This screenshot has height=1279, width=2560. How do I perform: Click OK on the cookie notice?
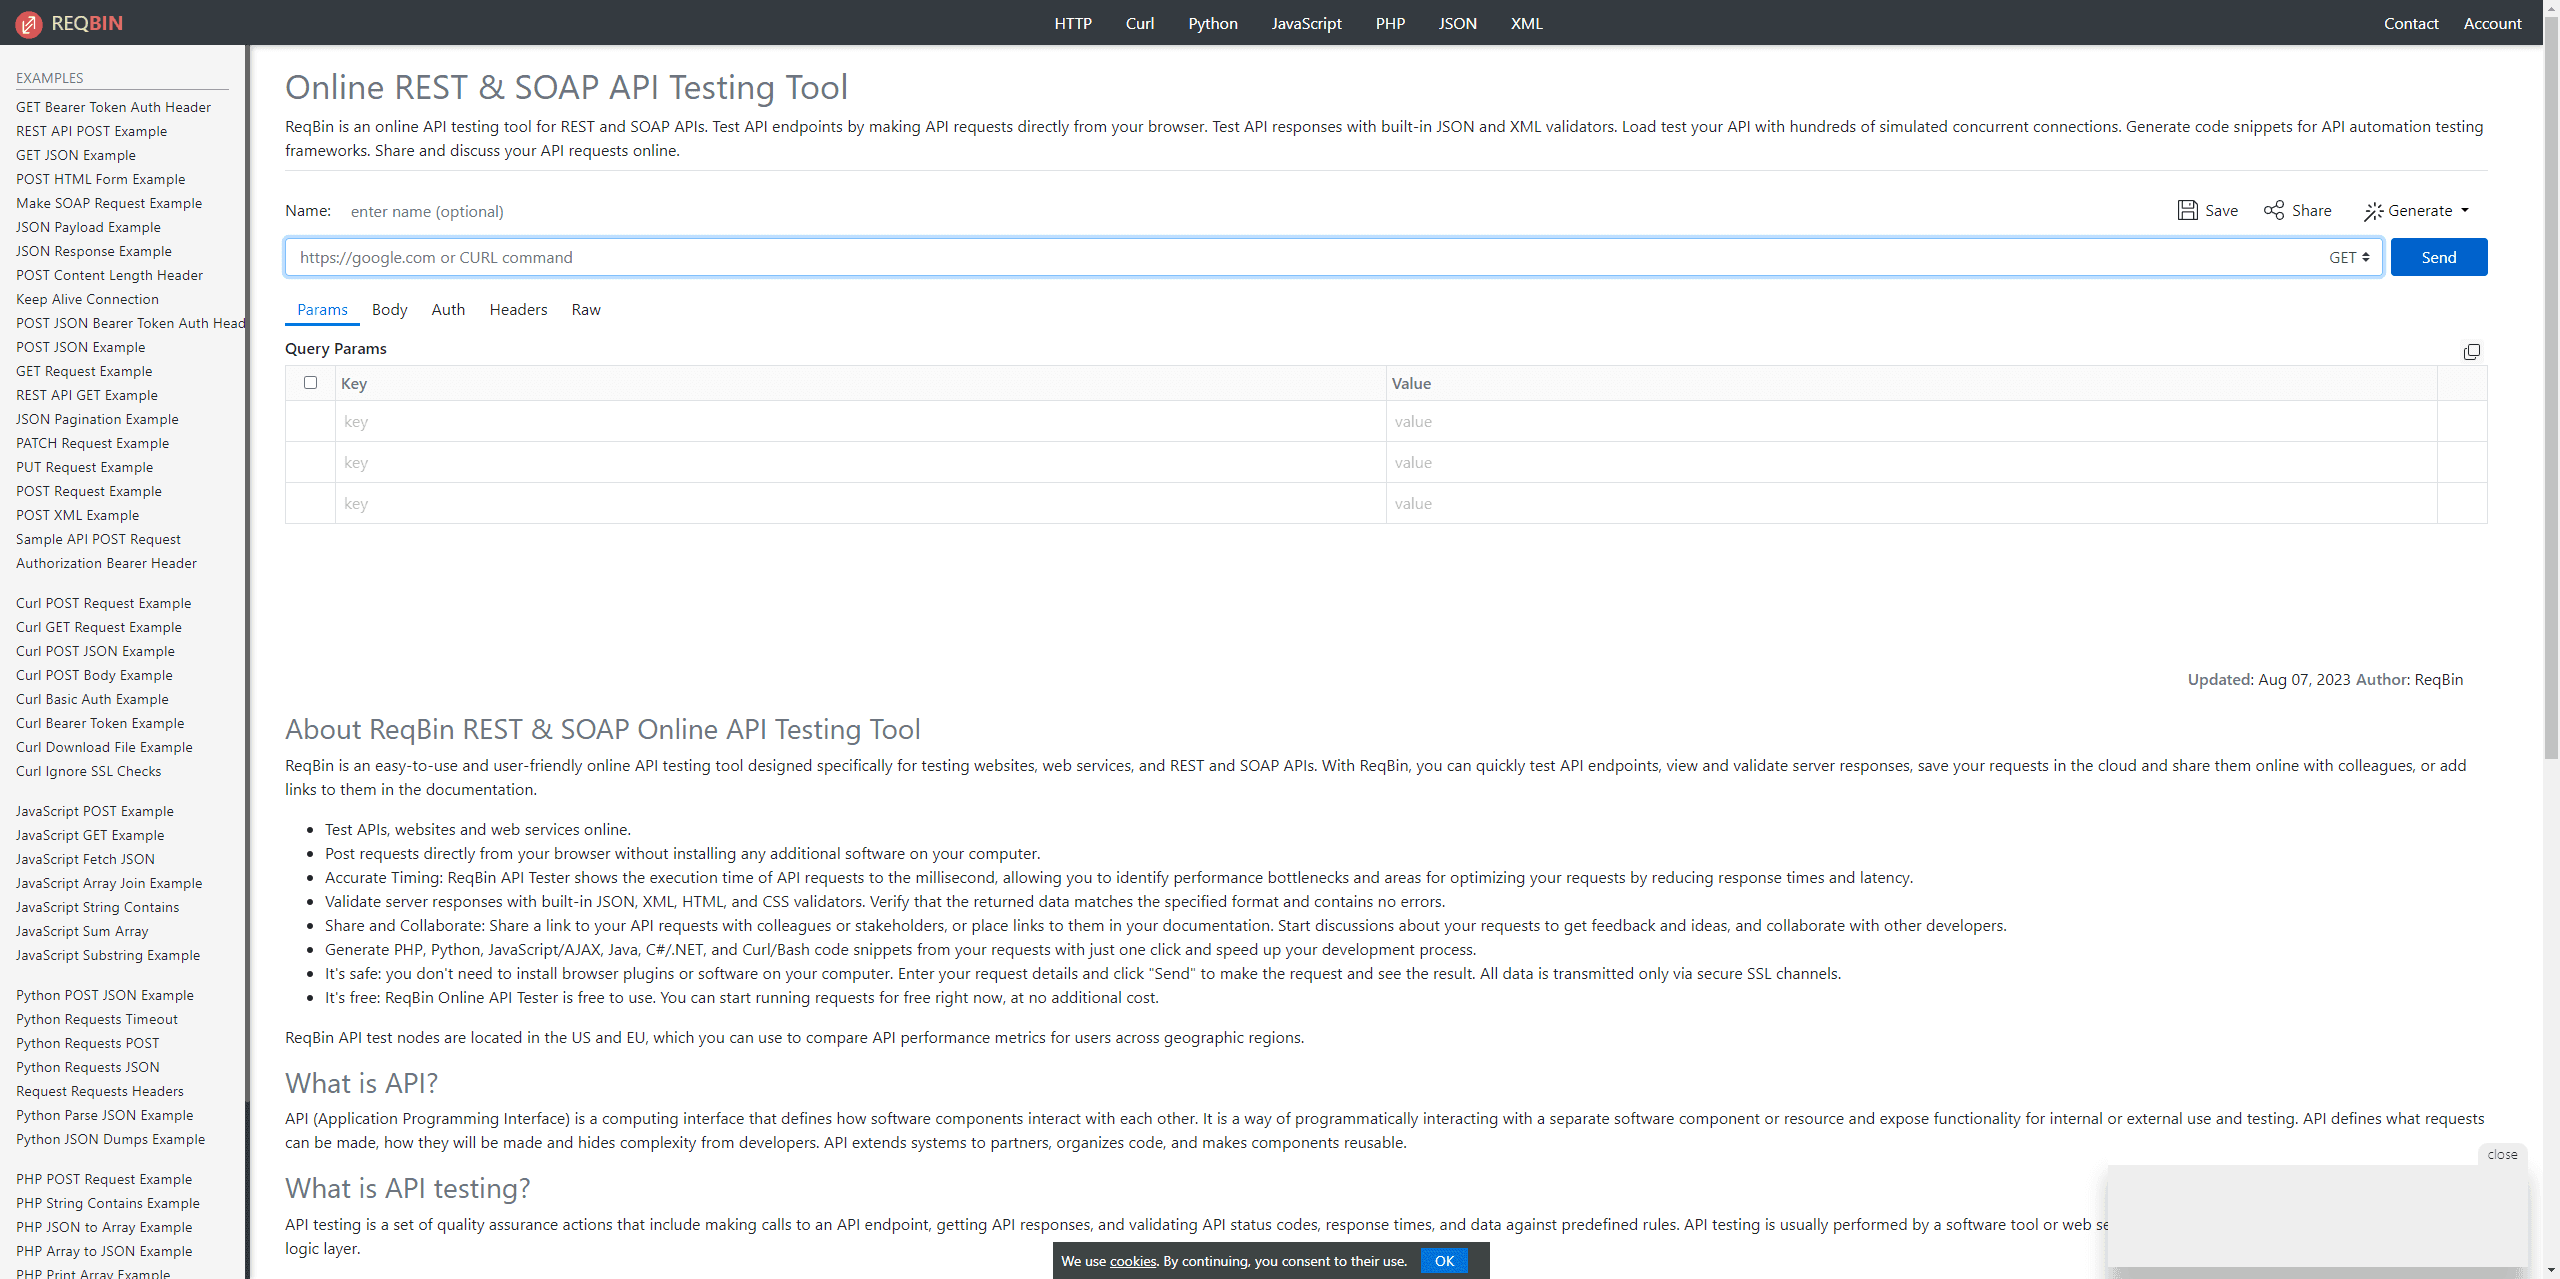(x=1444, y=1261)
